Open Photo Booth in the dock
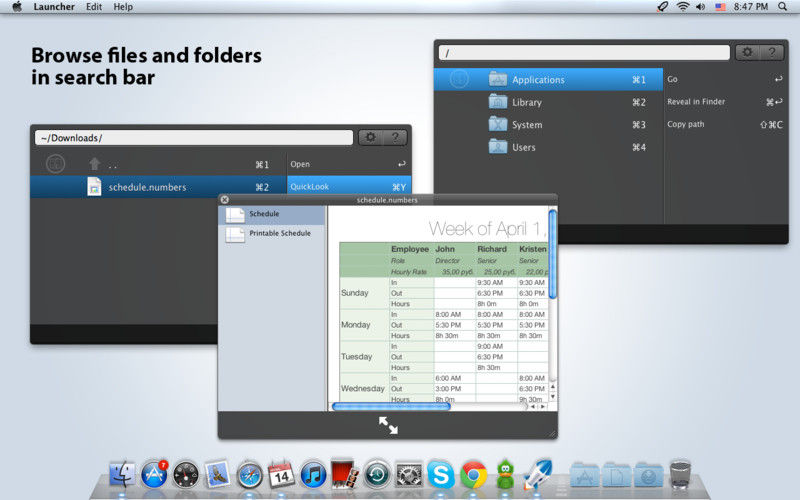Image resolution: width=800 pixels, height=500 pixels. pos(344,474)
